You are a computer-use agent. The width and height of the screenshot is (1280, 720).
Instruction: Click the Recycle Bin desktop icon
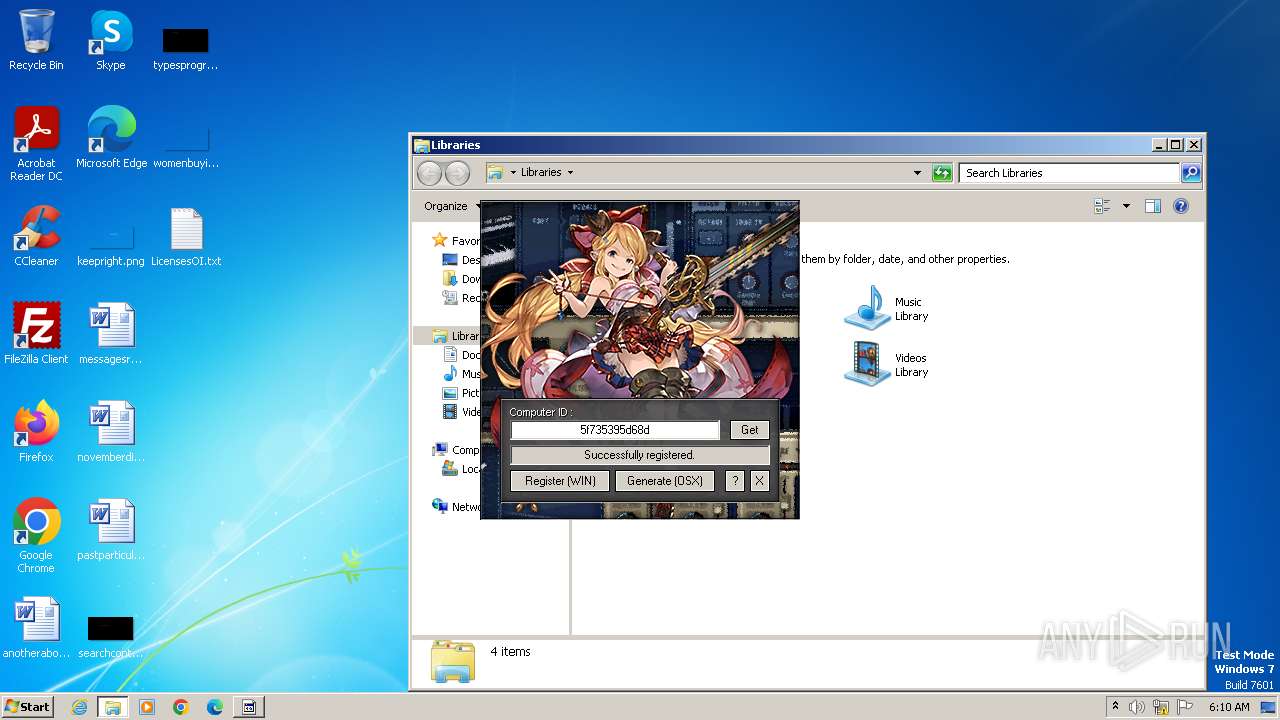[36, 40]
